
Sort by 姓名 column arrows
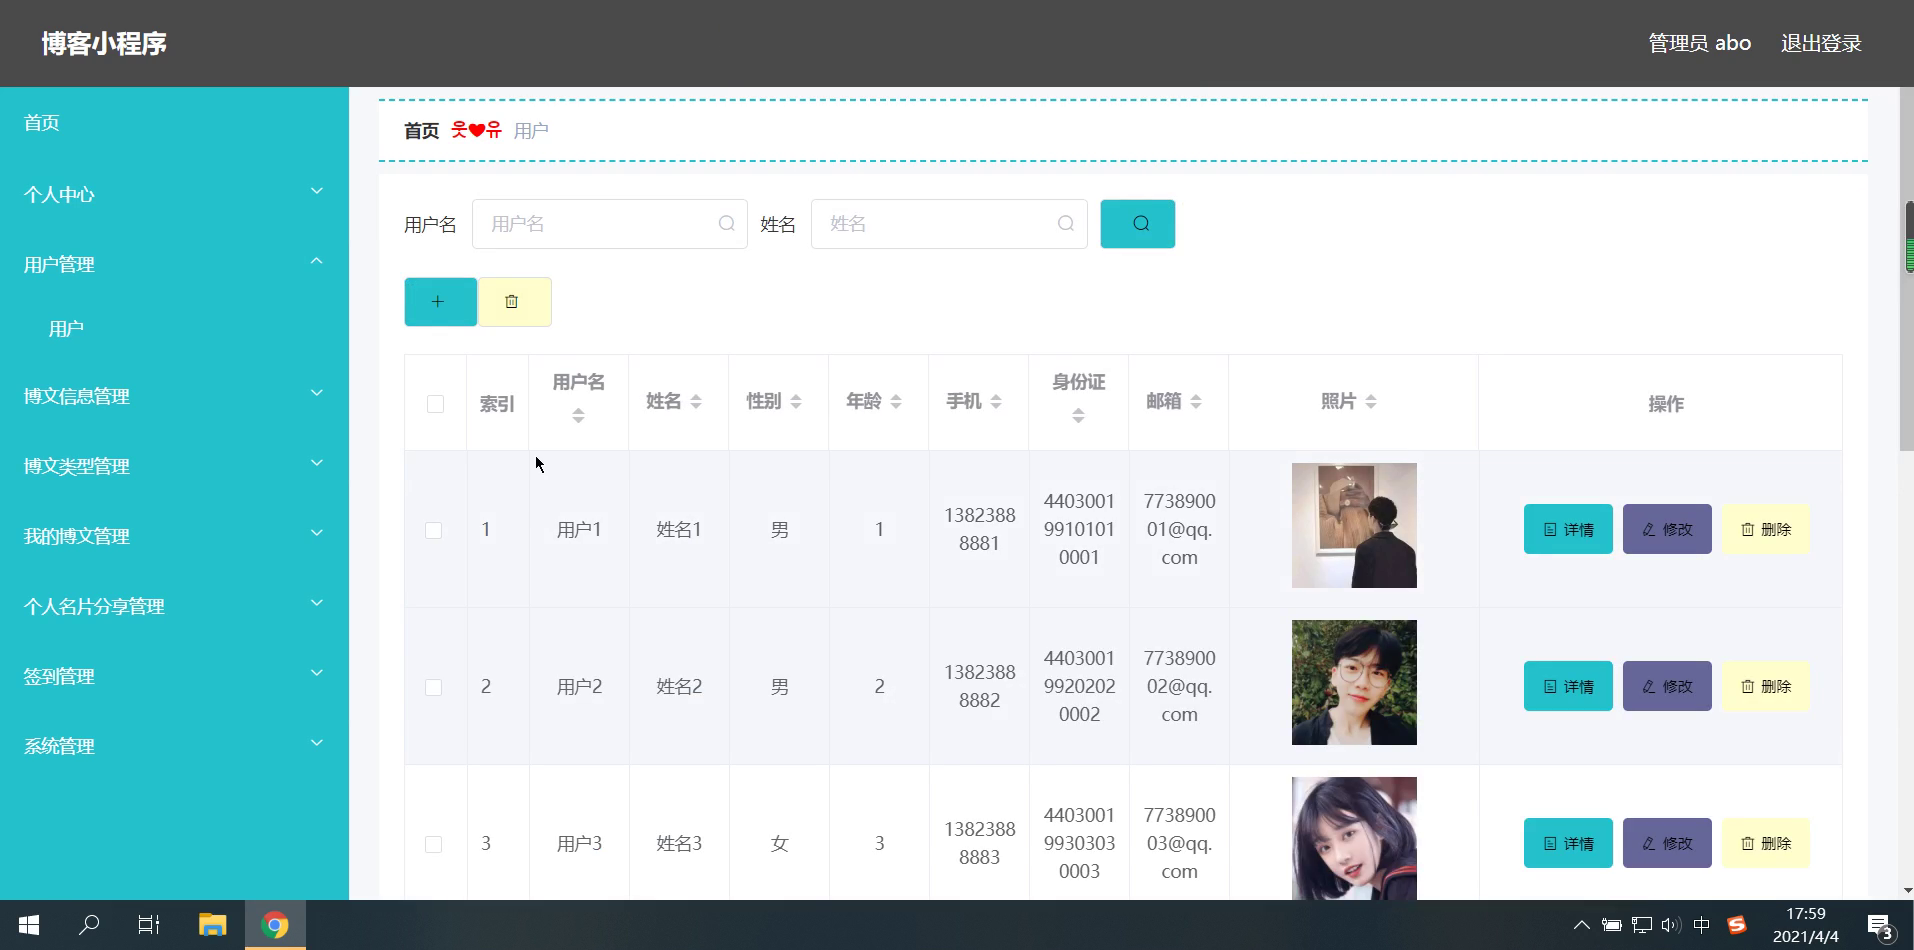[696, 402]
